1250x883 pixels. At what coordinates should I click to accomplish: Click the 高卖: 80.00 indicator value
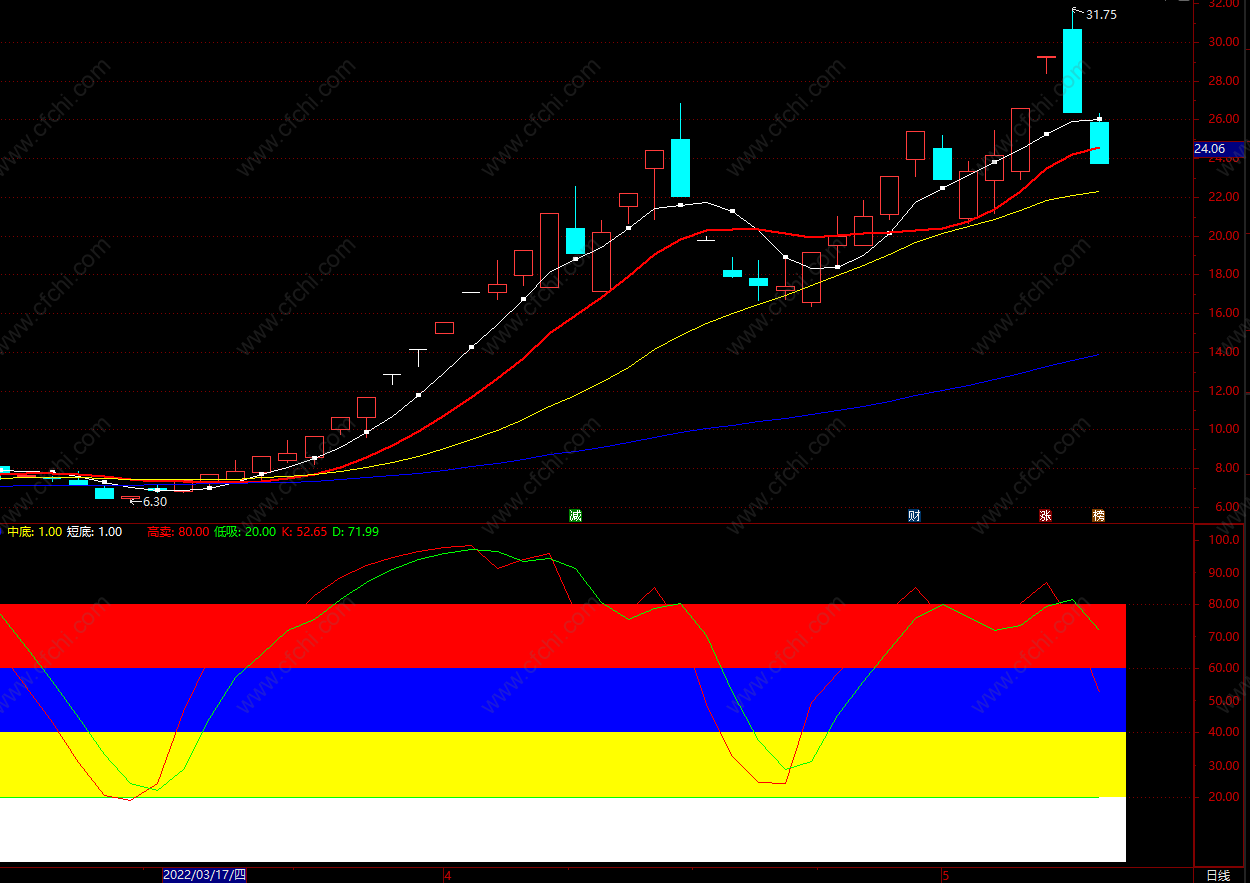[x=178, y=532]
